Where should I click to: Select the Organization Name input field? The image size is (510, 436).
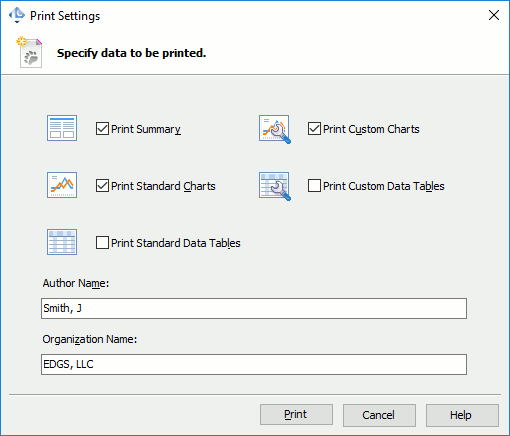(254, 365)
